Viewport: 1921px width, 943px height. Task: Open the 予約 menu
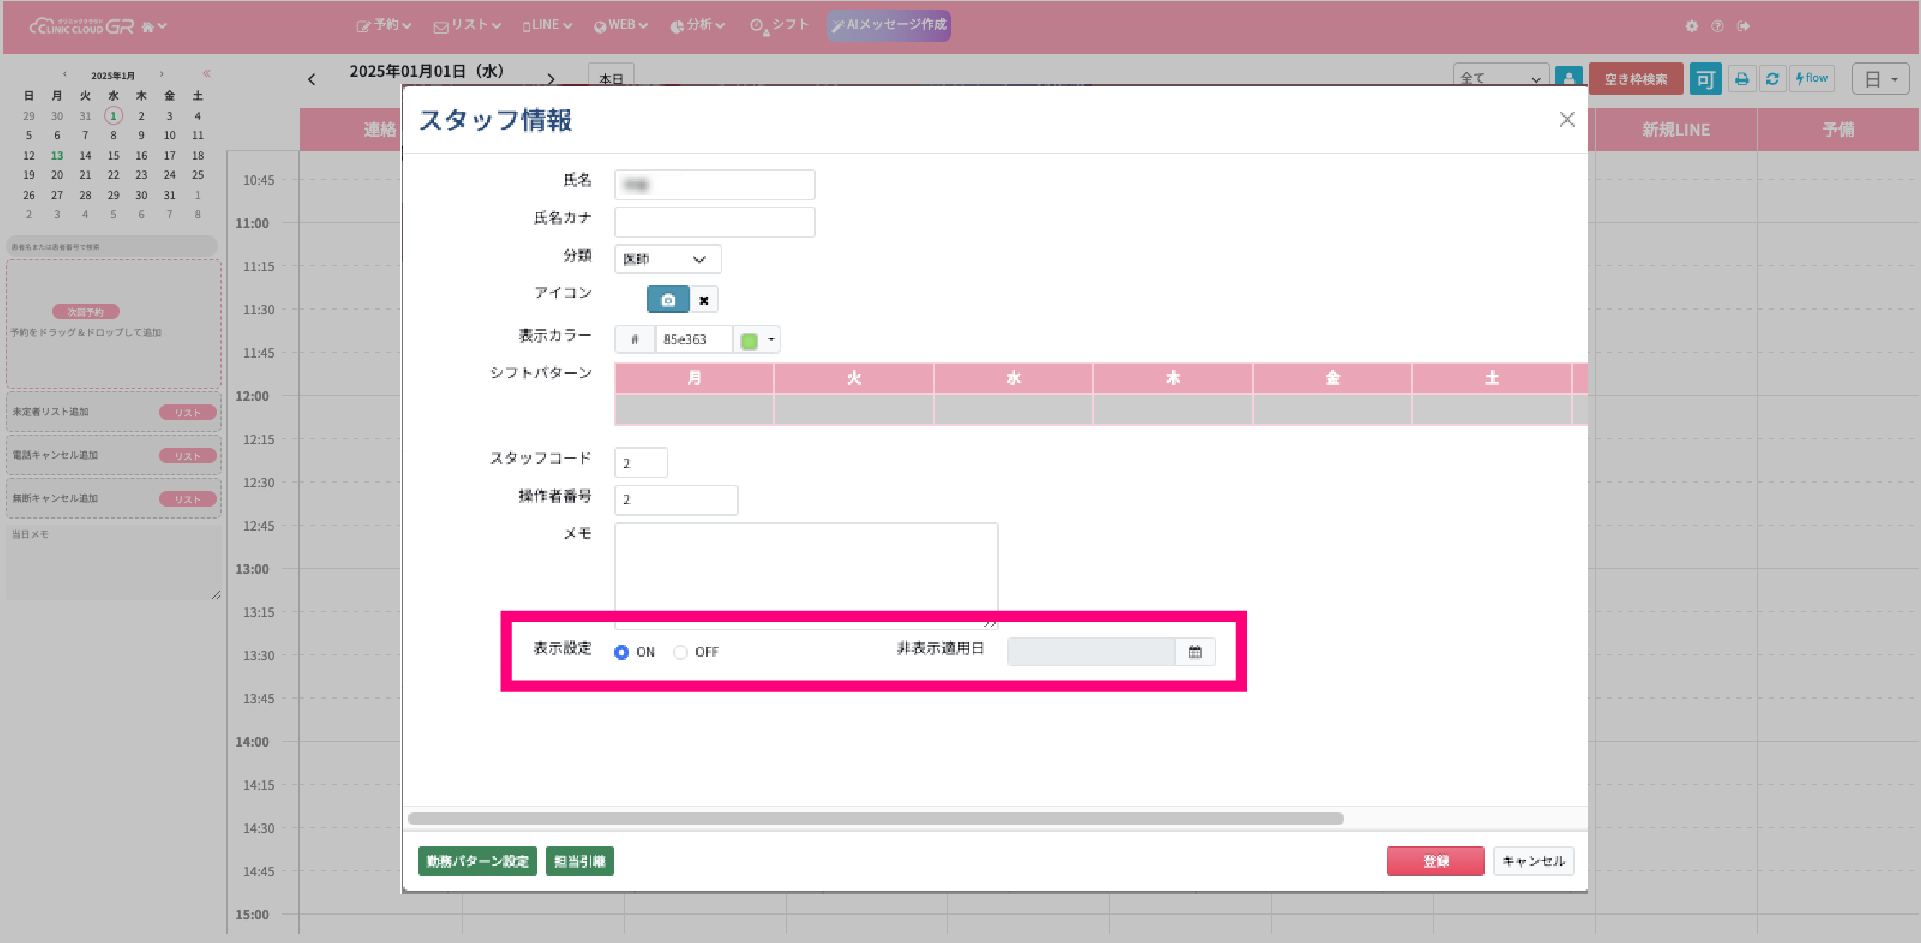[x=384, y=25]
